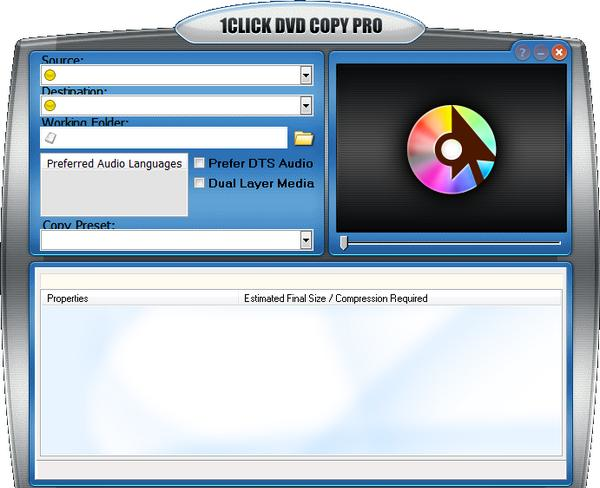
Task: Click the yellow disc icon in Destination field
Action: pyautogui.click(x=50, y=106)
